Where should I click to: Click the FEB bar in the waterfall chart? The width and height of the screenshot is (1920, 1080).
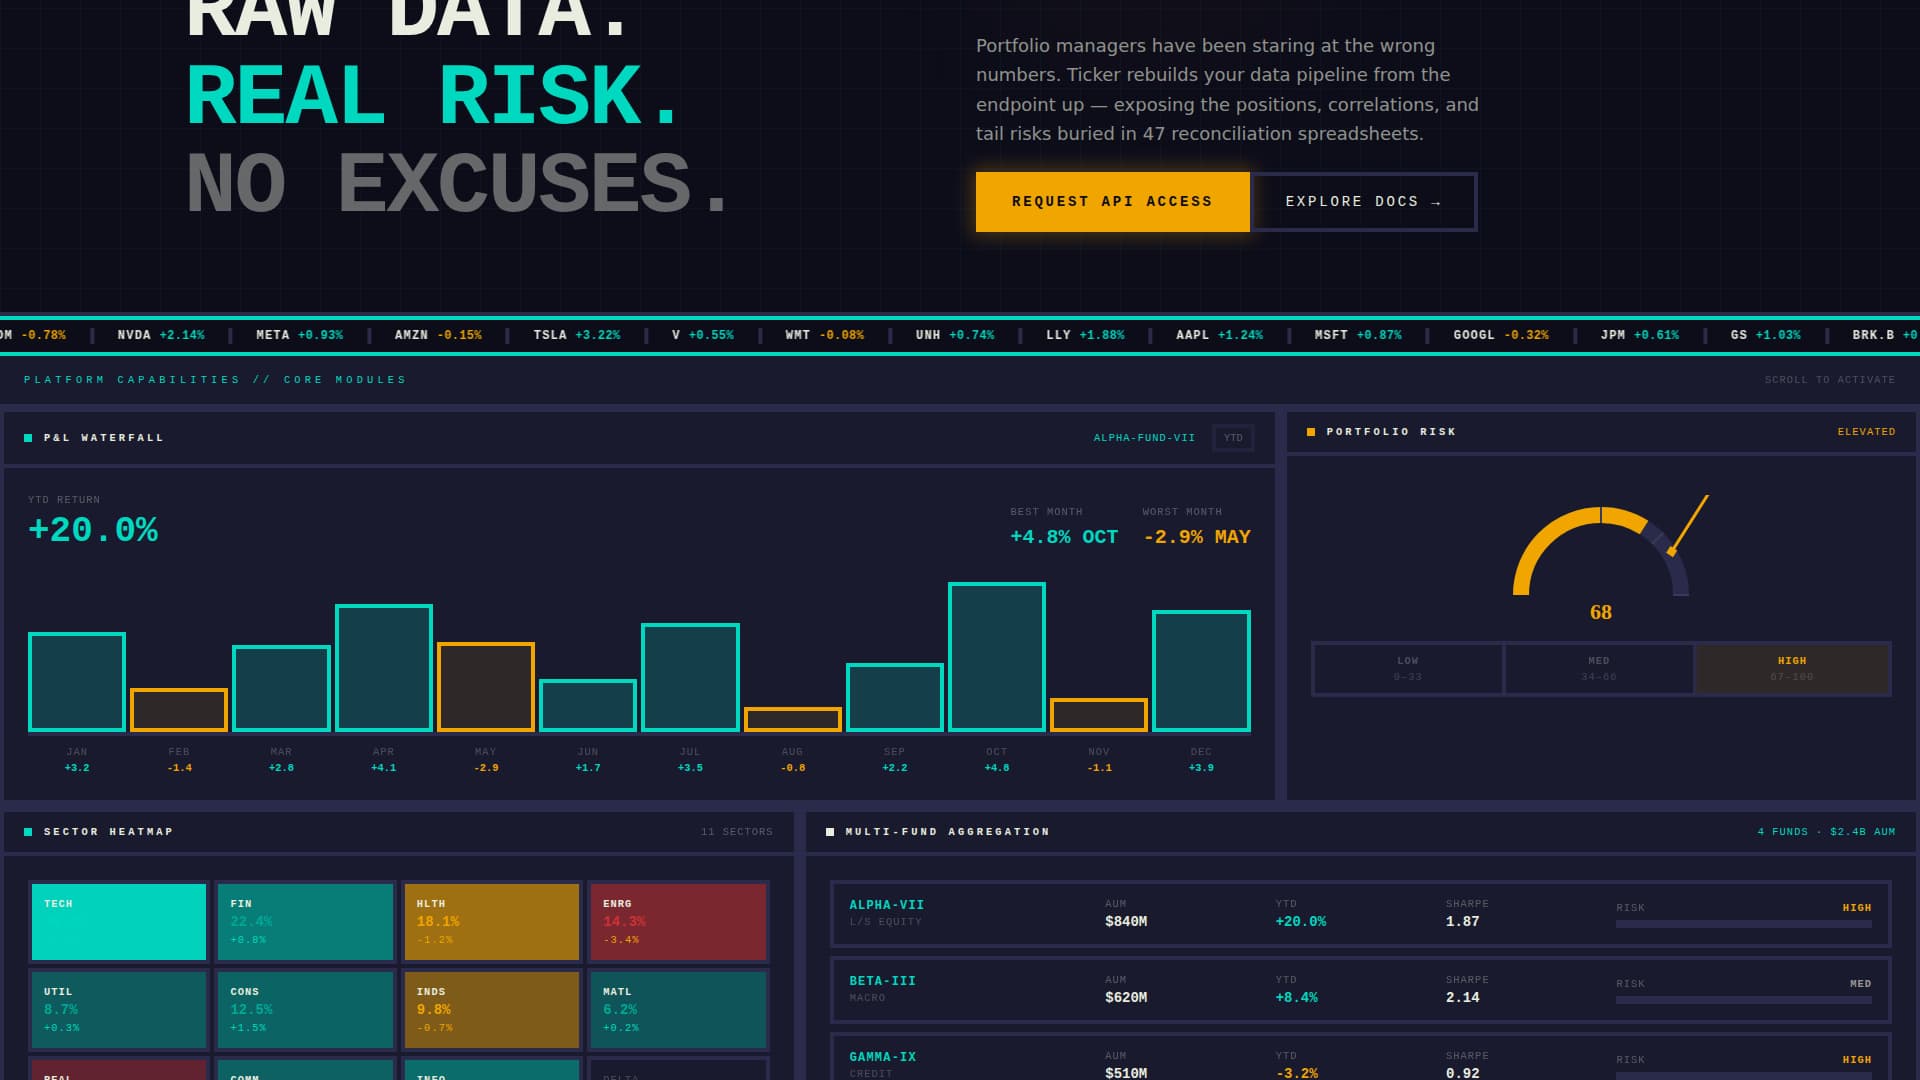pos(179,710)
